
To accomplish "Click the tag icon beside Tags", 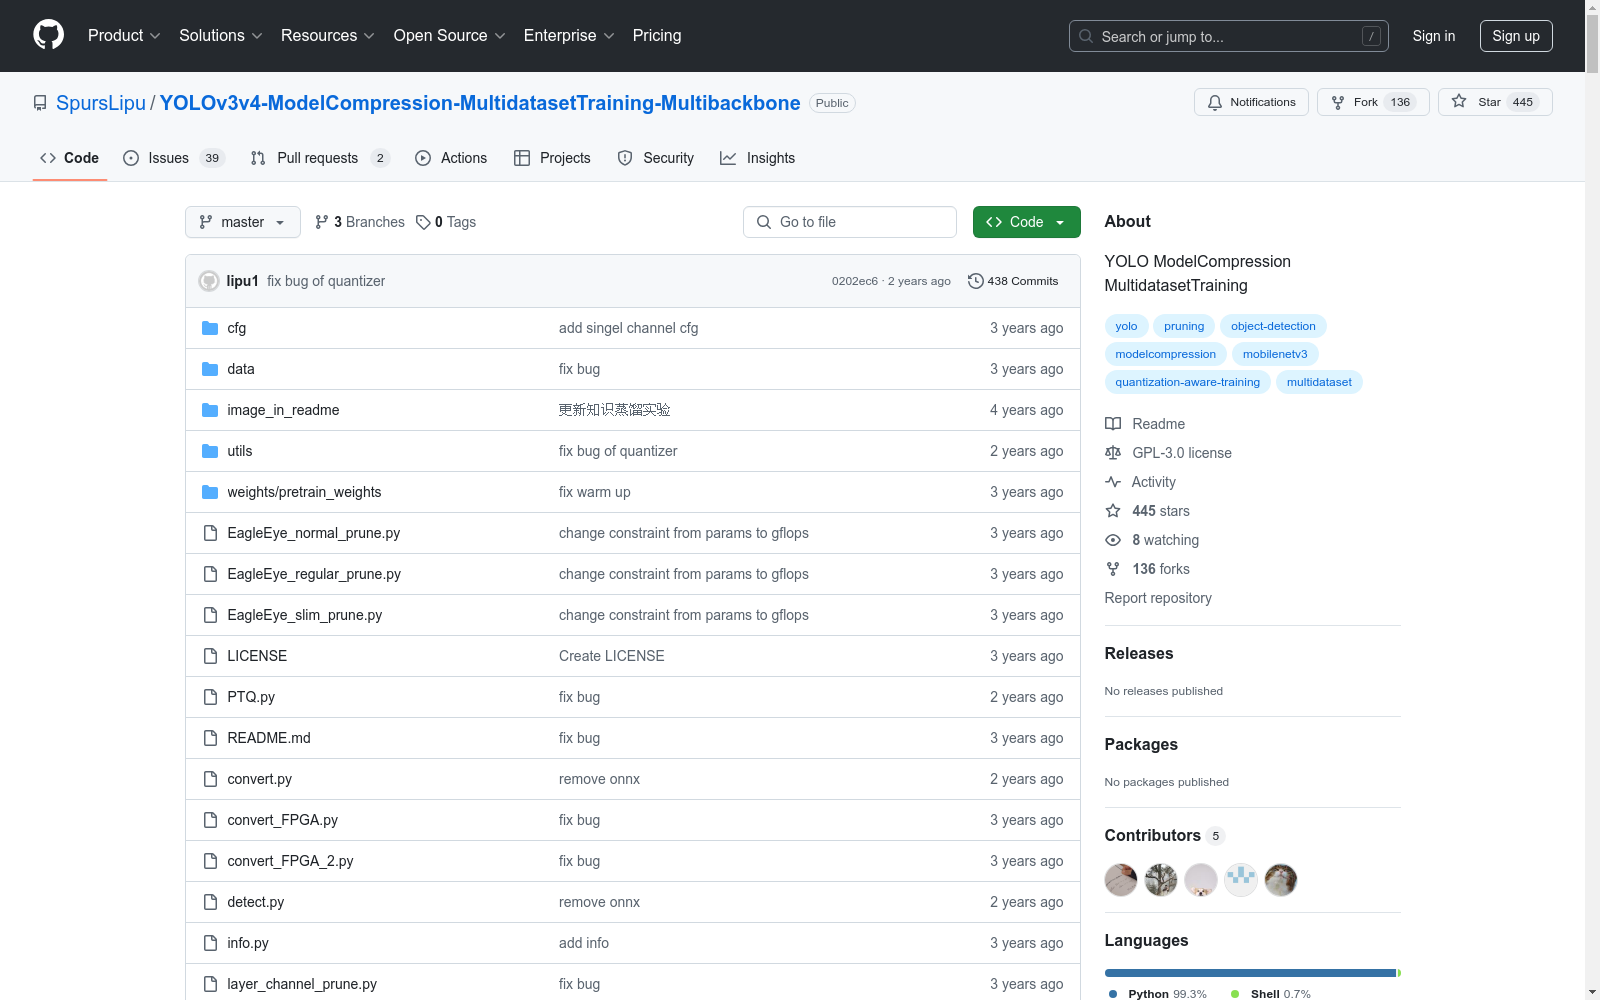I will (x=423, y=222).
